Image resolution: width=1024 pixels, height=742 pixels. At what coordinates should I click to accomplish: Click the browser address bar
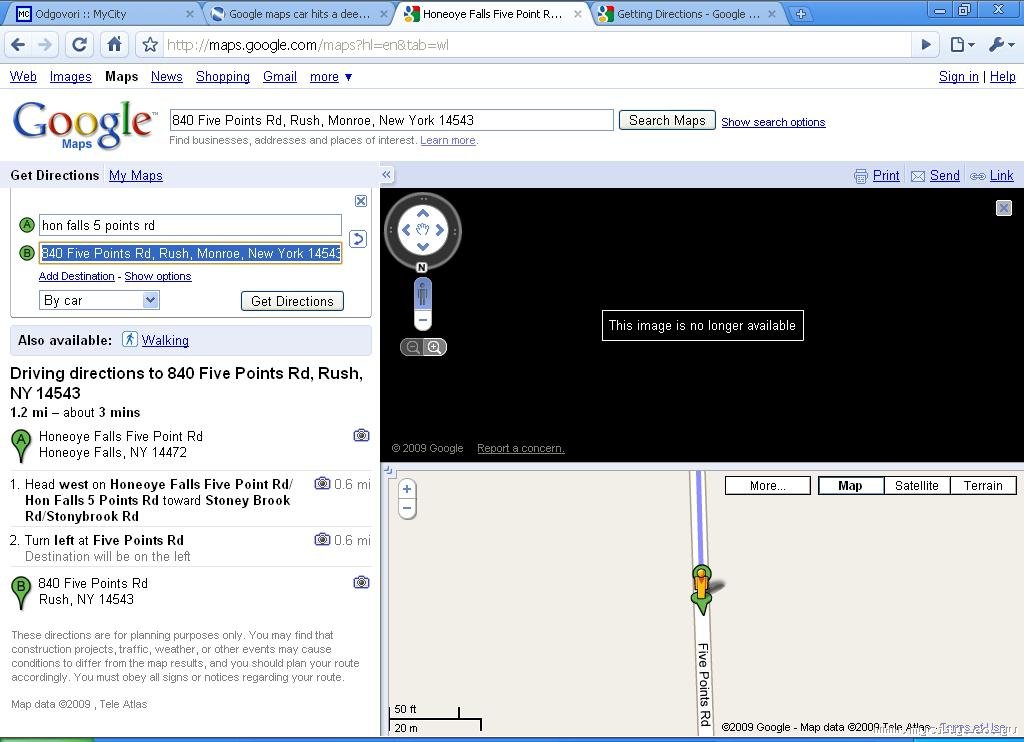pyautogui.click(x=537, y=44)
